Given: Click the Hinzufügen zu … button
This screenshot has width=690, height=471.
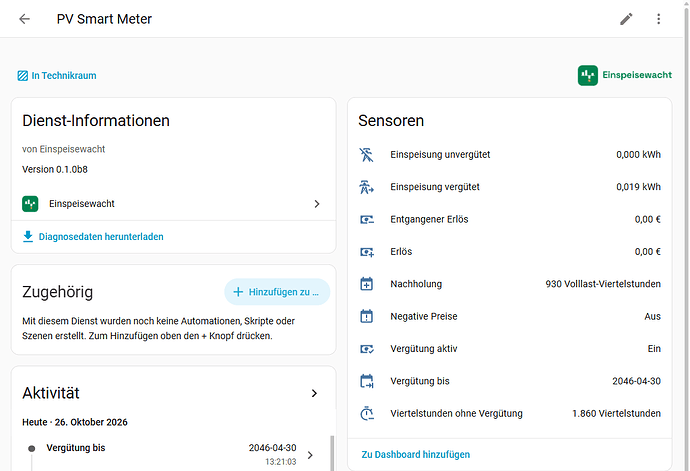Looking at the screenshot, I should coord(277,292).
